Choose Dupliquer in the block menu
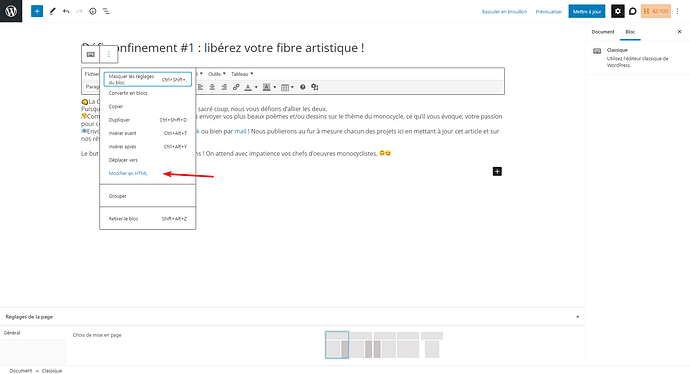Screen dimensions: 690x374 point(148,120)
